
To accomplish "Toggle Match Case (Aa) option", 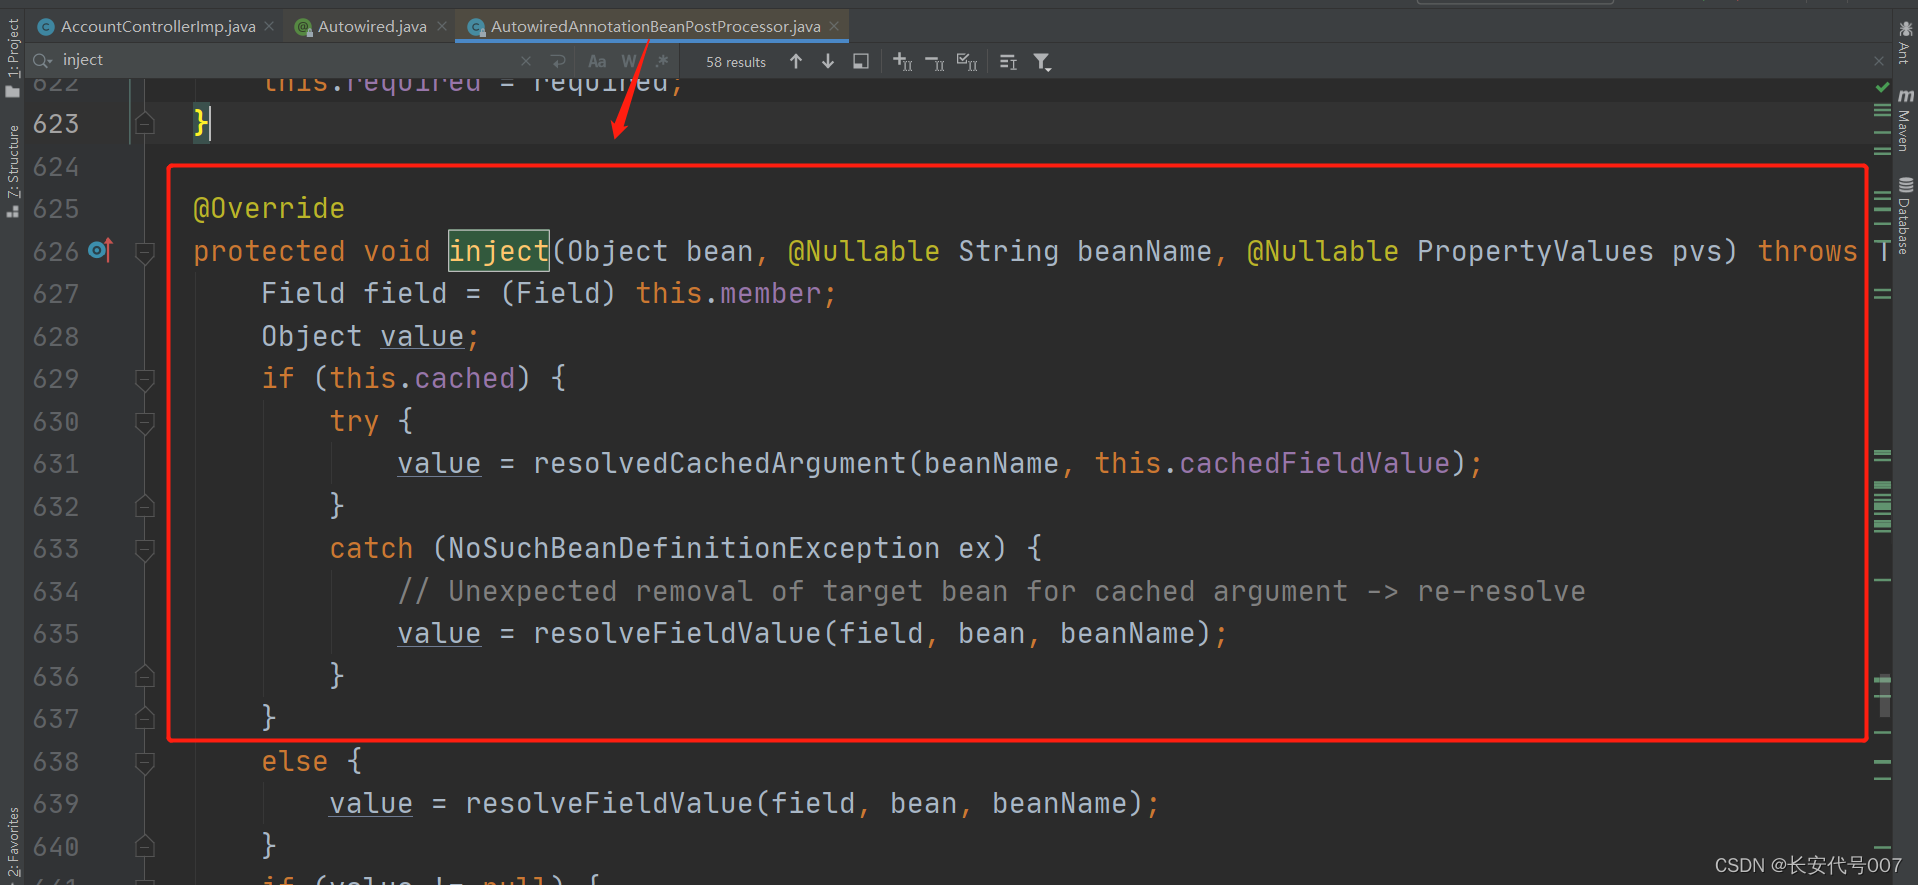I will click(x=597, y=61).
